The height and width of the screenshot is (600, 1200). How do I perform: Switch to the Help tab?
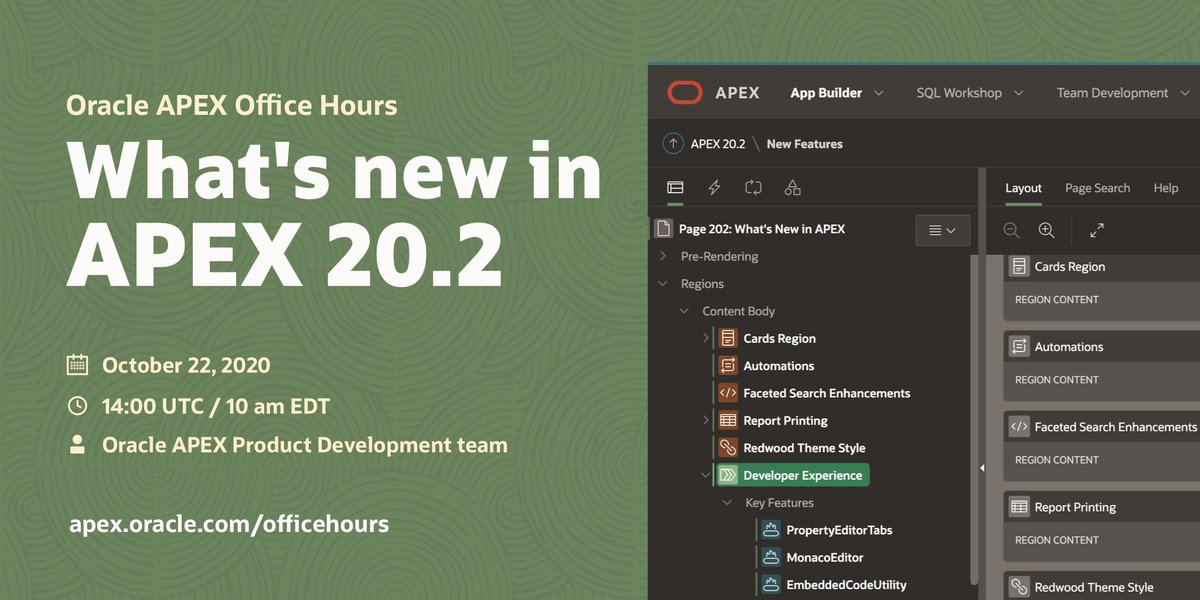(x=1165, y=188)
